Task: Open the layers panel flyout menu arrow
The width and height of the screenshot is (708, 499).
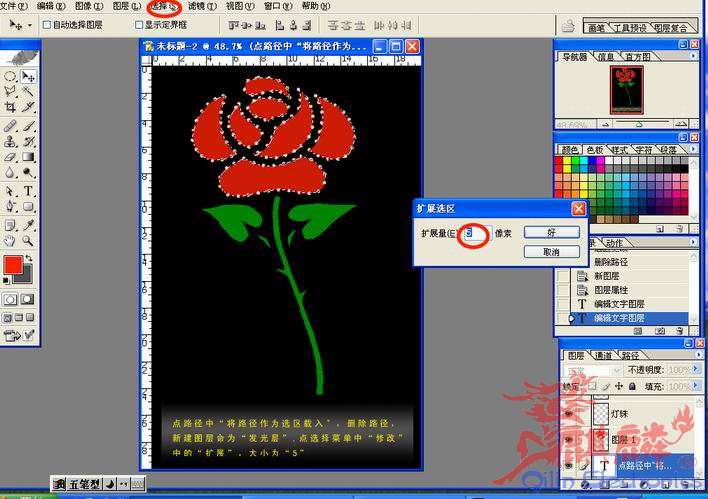Action: point(700,355)
